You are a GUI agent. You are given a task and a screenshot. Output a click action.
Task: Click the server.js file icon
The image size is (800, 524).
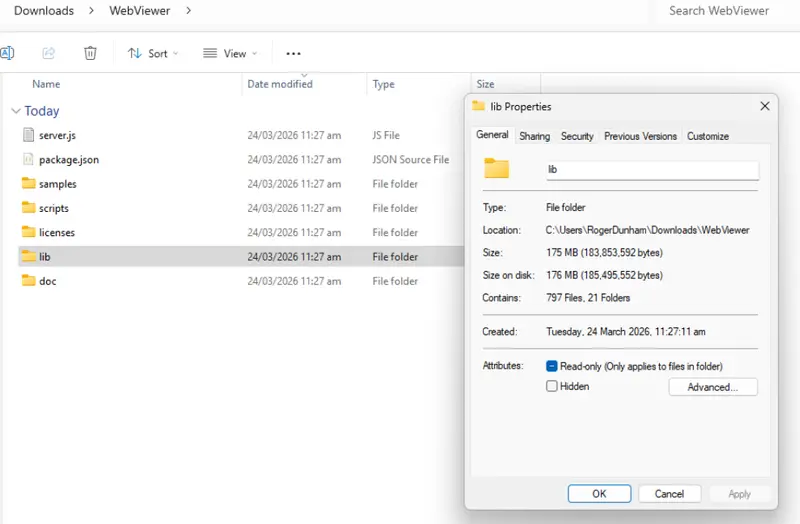pyautogui.click(x=29, y=135)
